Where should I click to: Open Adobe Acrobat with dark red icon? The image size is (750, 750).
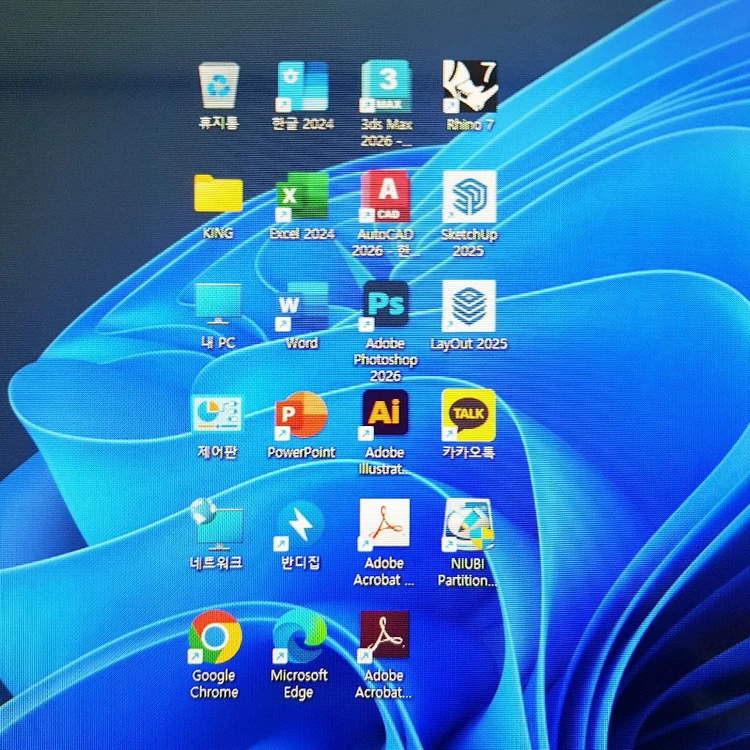click(384, 636)
